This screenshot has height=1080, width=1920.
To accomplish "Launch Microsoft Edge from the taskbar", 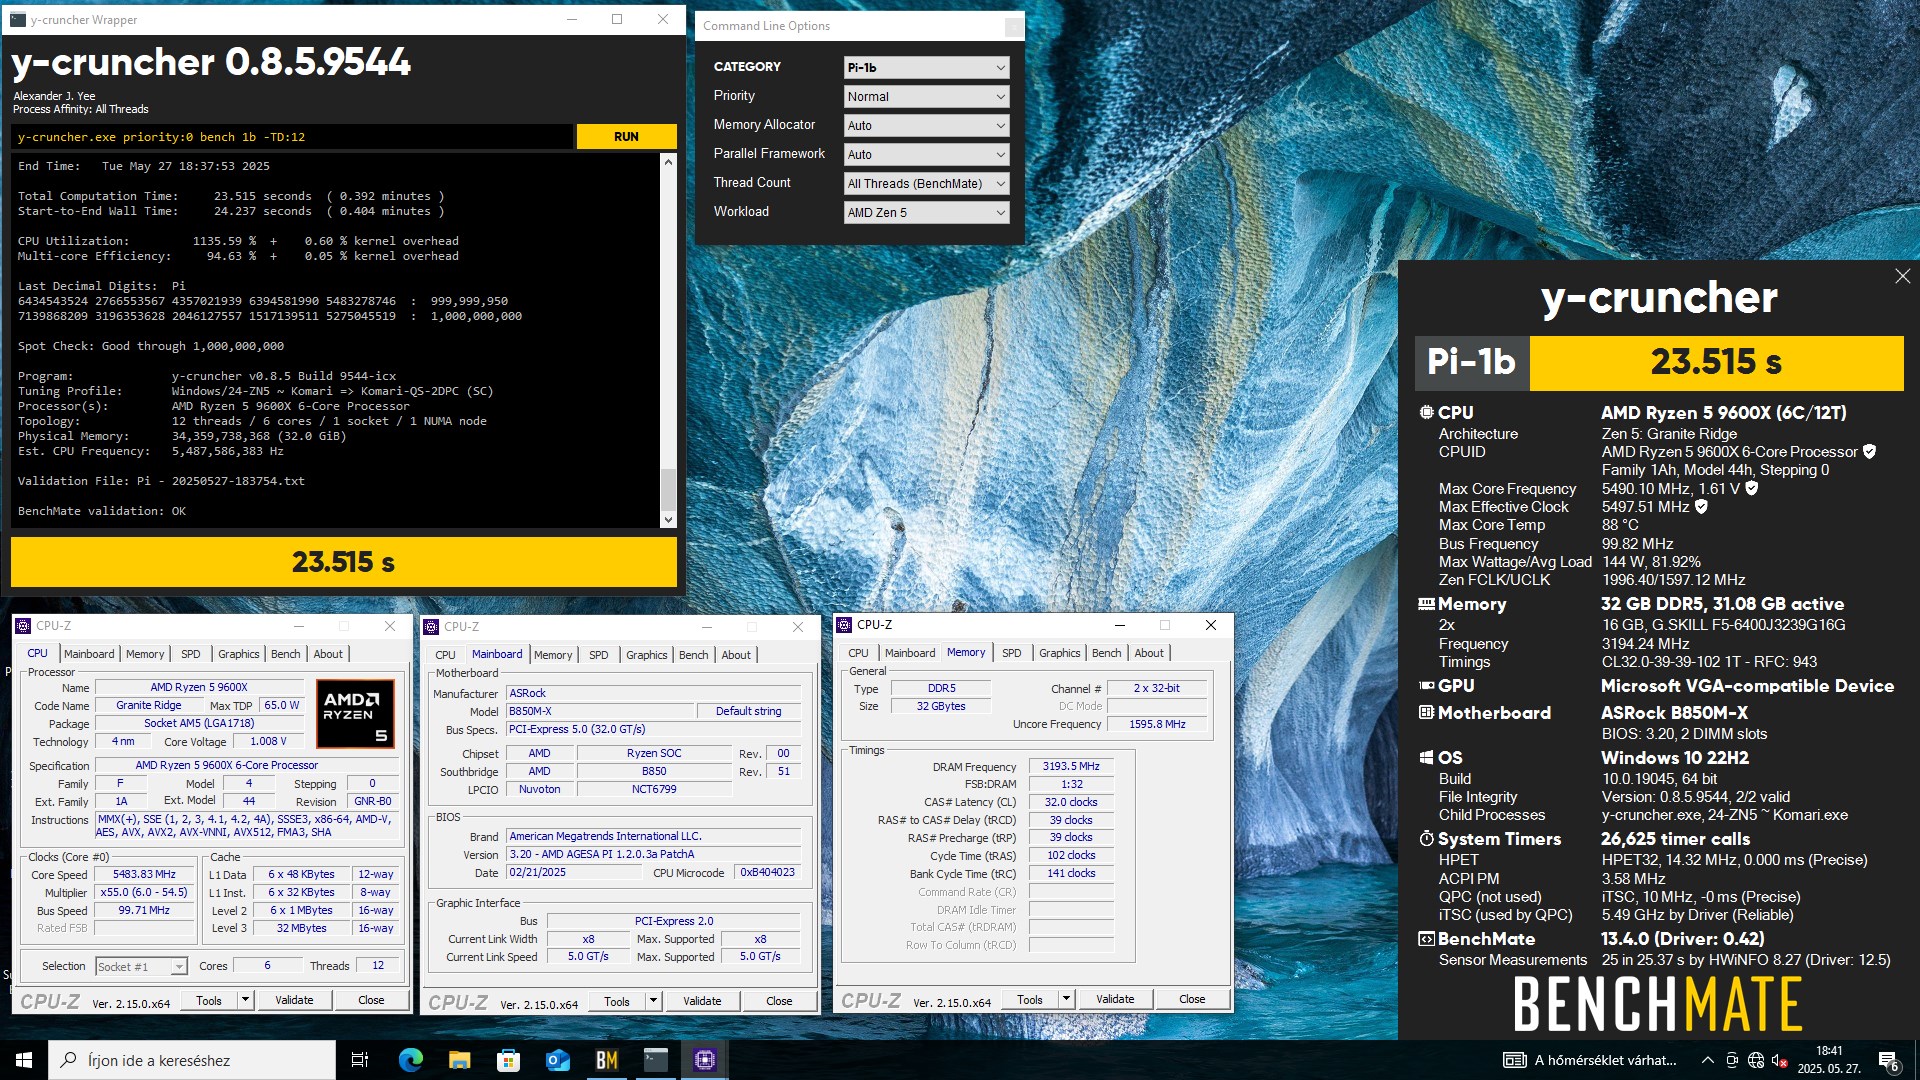I will pyautogui.click(x=410, y=1060).
